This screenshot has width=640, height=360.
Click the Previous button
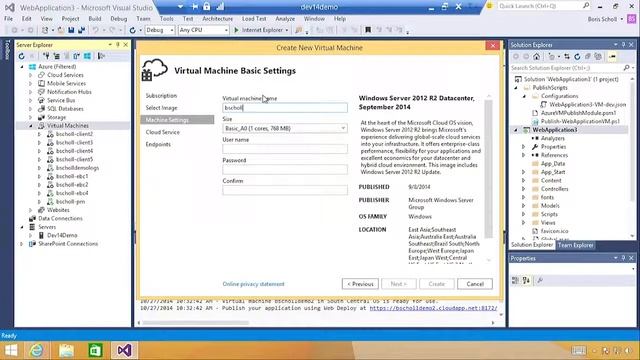coord(360,284)
